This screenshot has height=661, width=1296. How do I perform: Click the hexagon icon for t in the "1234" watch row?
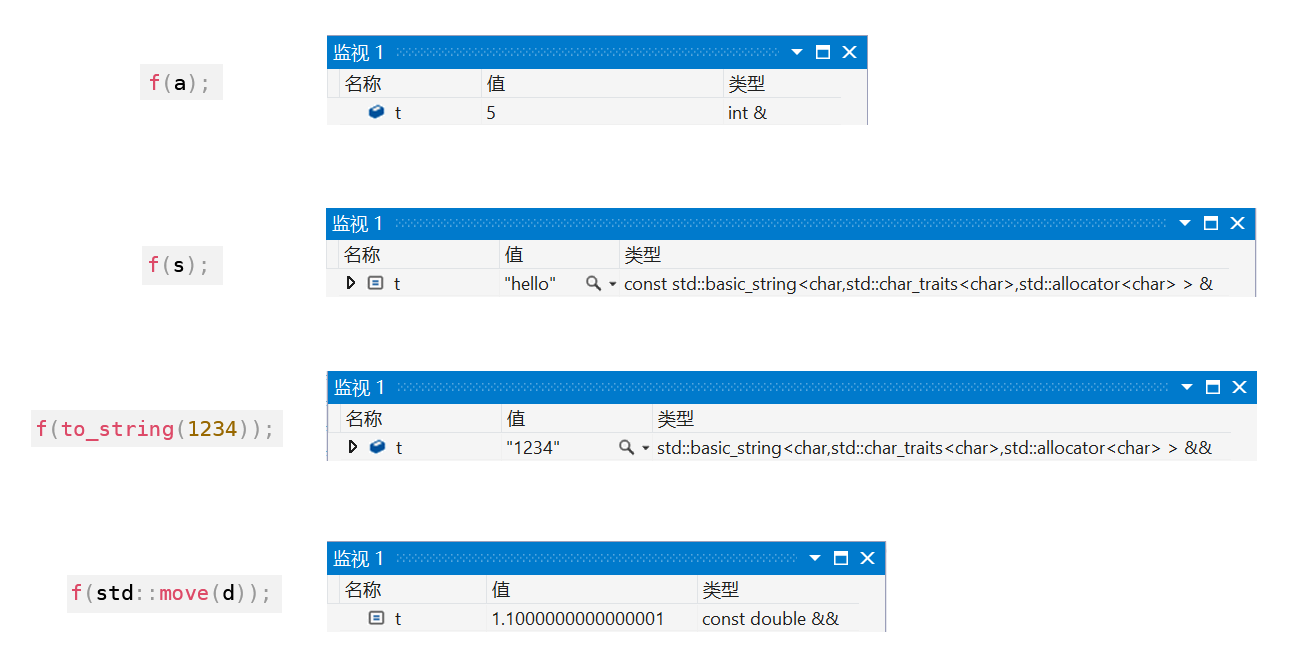point(375,447)
